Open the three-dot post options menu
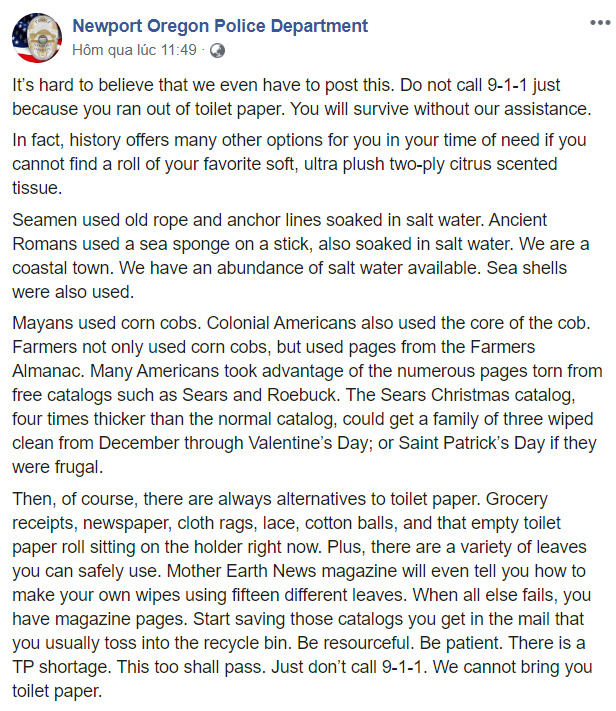 [600, 23]
